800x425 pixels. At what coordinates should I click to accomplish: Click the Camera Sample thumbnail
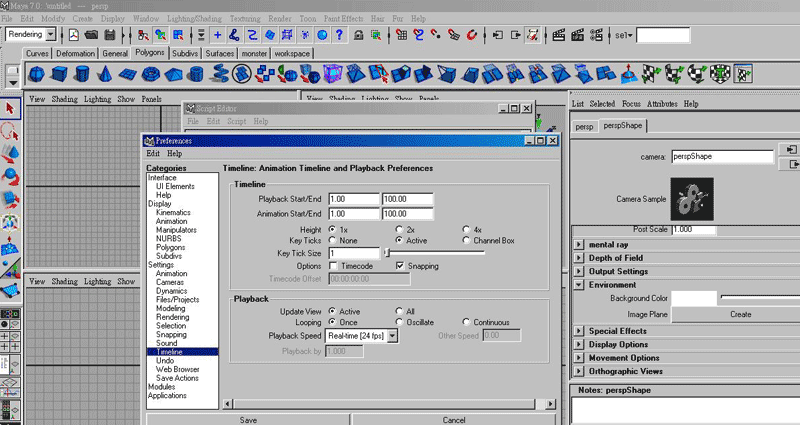(x=692, y=199)
